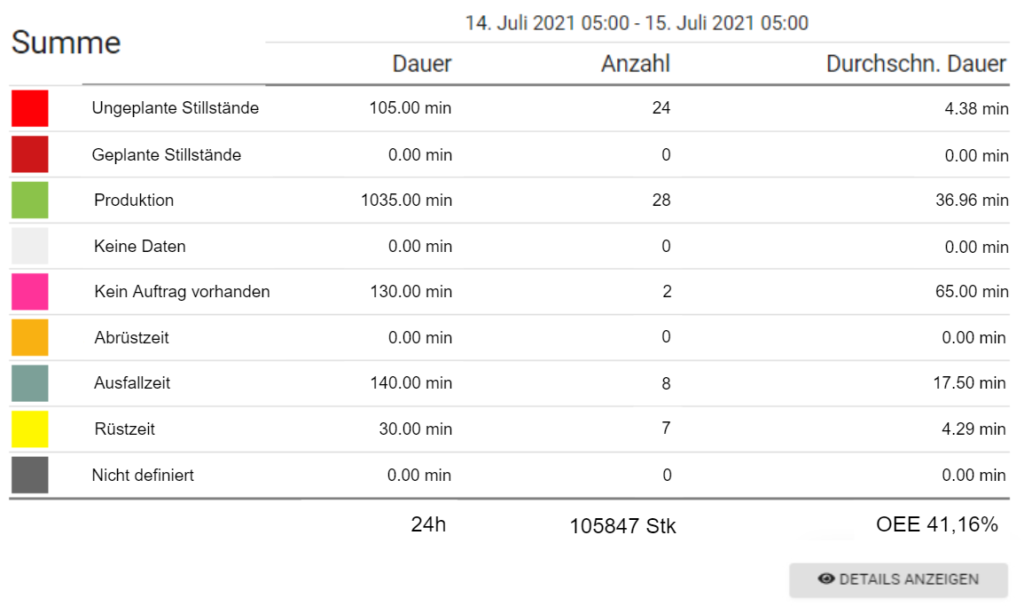The width and height of the screenshot is (1024, 606).
Task: Click the orange Abrüstzeit color swatch
Action: pos(30,337)
